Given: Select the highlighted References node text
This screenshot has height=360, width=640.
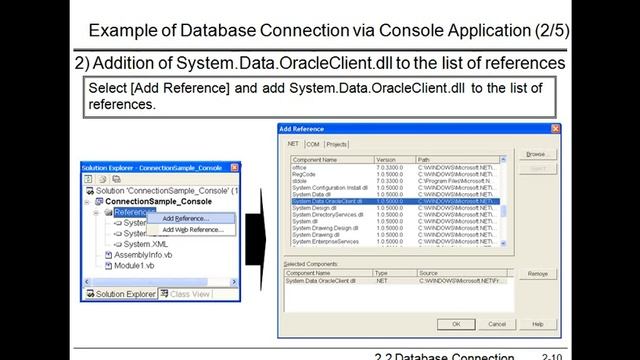Looking at the screenshot, I should tap(135, 212).
